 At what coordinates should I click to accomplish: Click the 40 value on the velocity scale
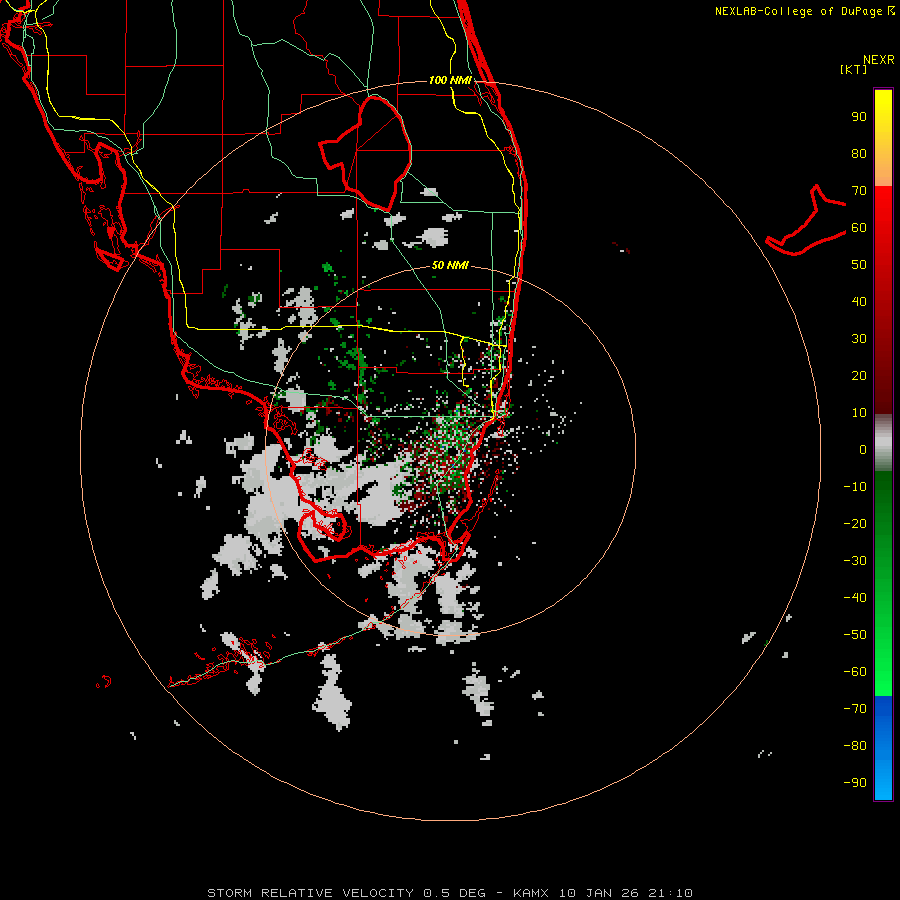[859, 301]
